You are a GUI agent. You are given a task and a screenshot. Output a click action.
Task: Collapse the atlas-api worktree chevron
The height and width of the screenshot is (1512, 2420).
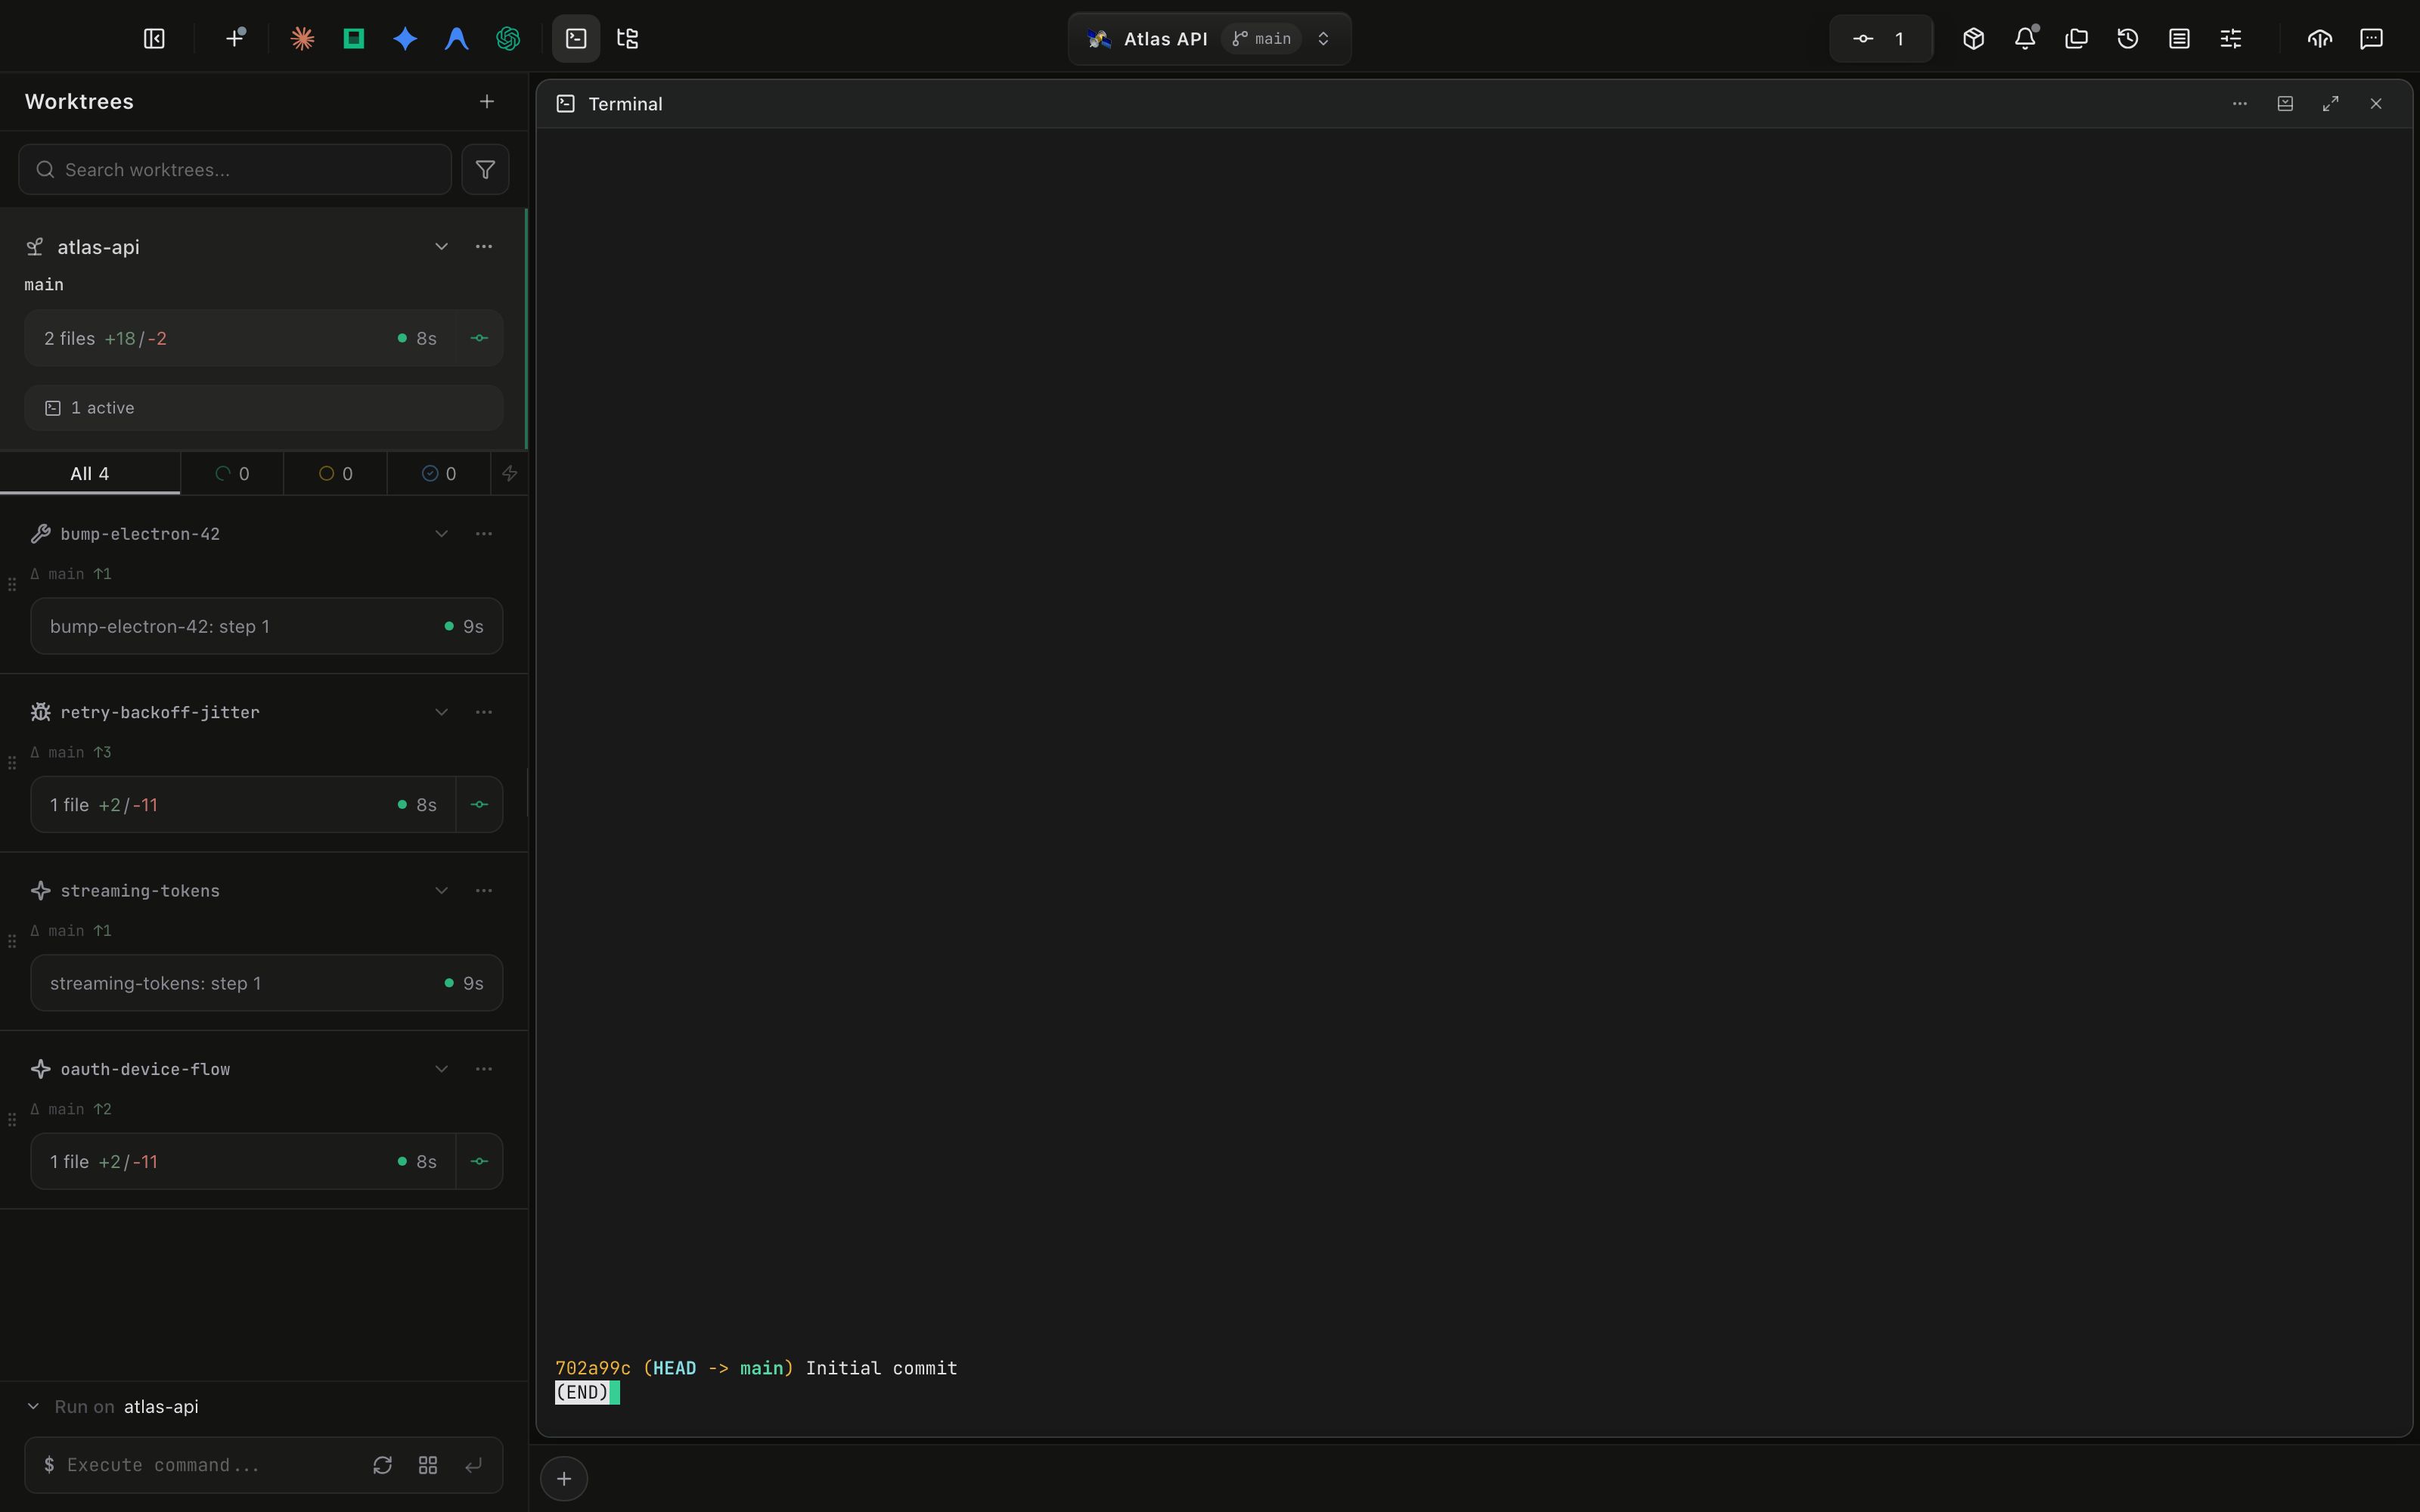tap(441, 247)
